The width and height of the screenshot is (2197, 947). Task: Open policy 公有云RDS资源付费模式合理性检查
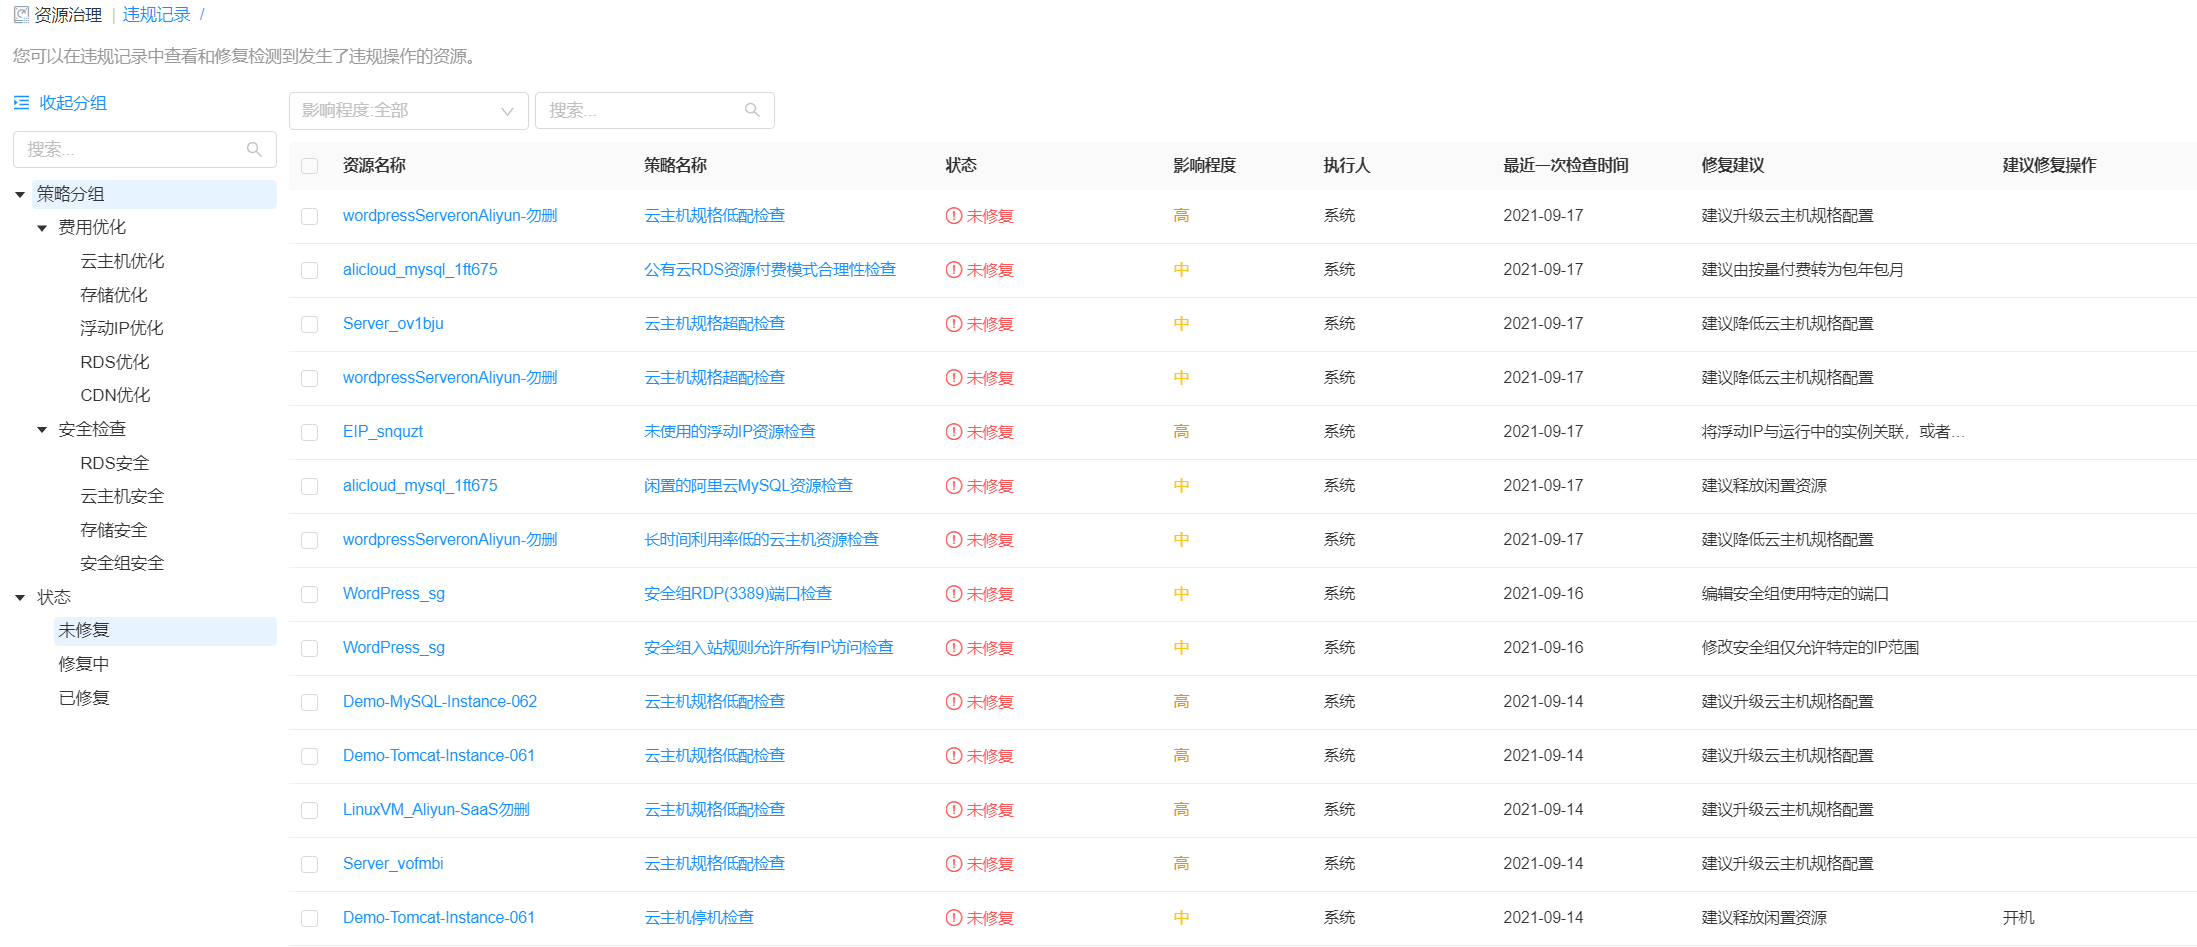(x=770, y=270)
